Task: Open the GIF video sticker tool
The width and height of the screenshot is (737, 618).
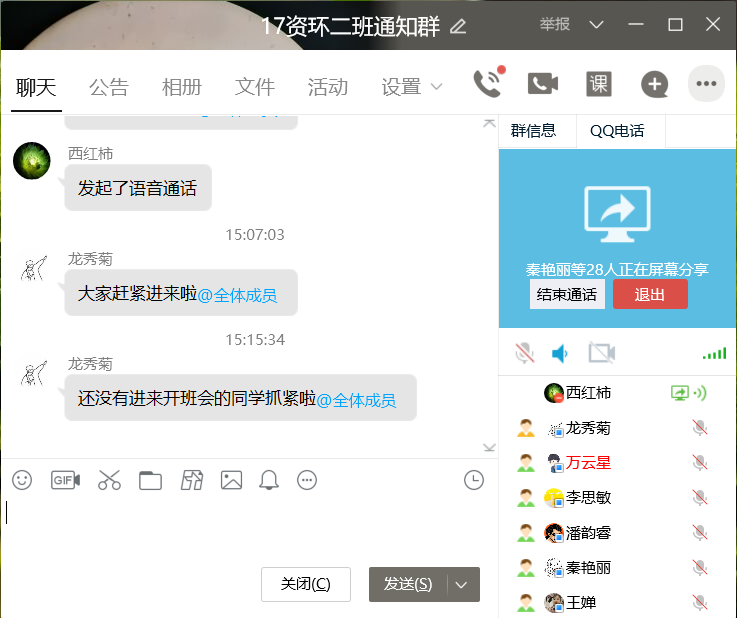Action: click(65, 480)
